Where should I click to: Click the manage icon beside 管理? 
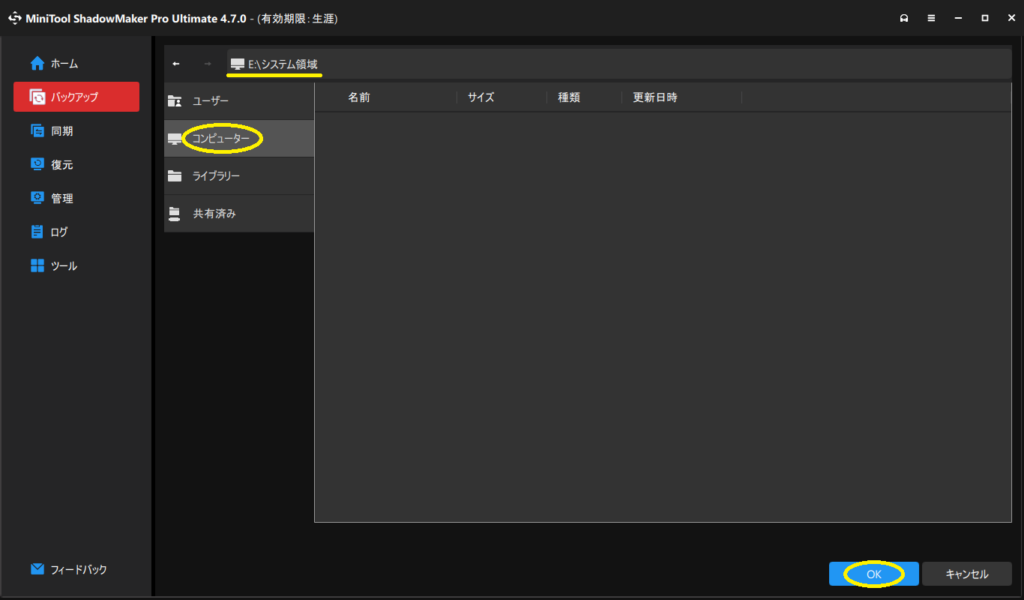click(37, 198)
